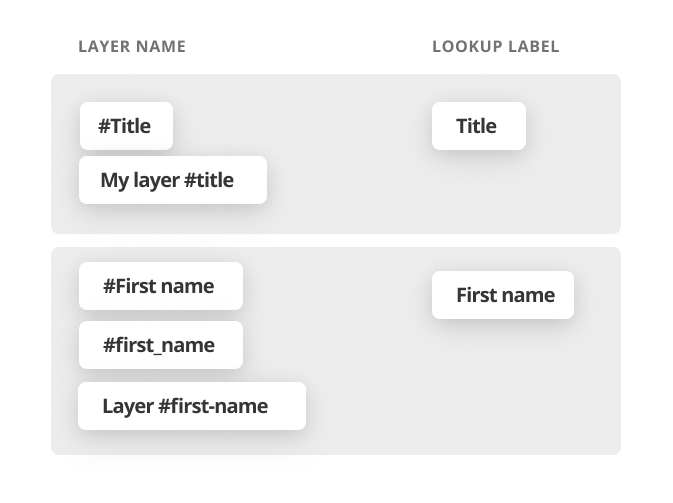
Task: Click the LAYER NAME column header
Action: tap(131, 47)
